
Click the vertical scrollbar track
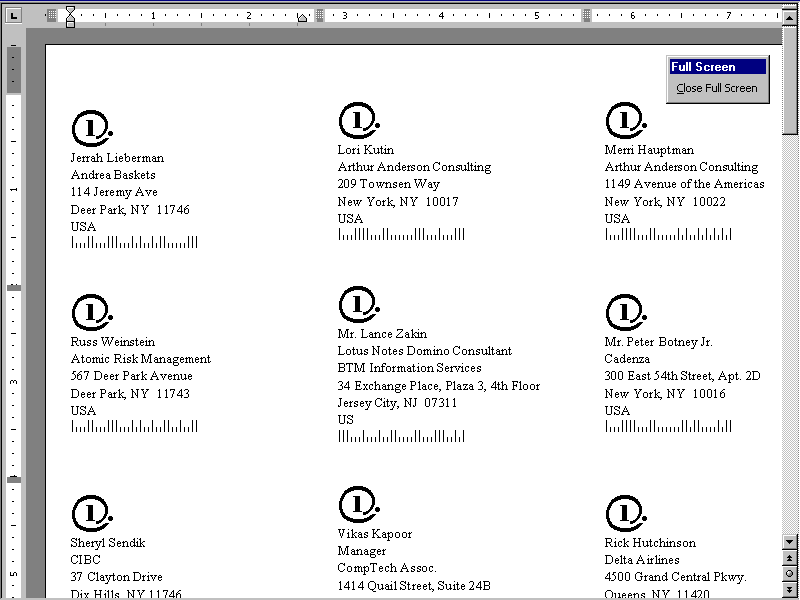[790, 330]
